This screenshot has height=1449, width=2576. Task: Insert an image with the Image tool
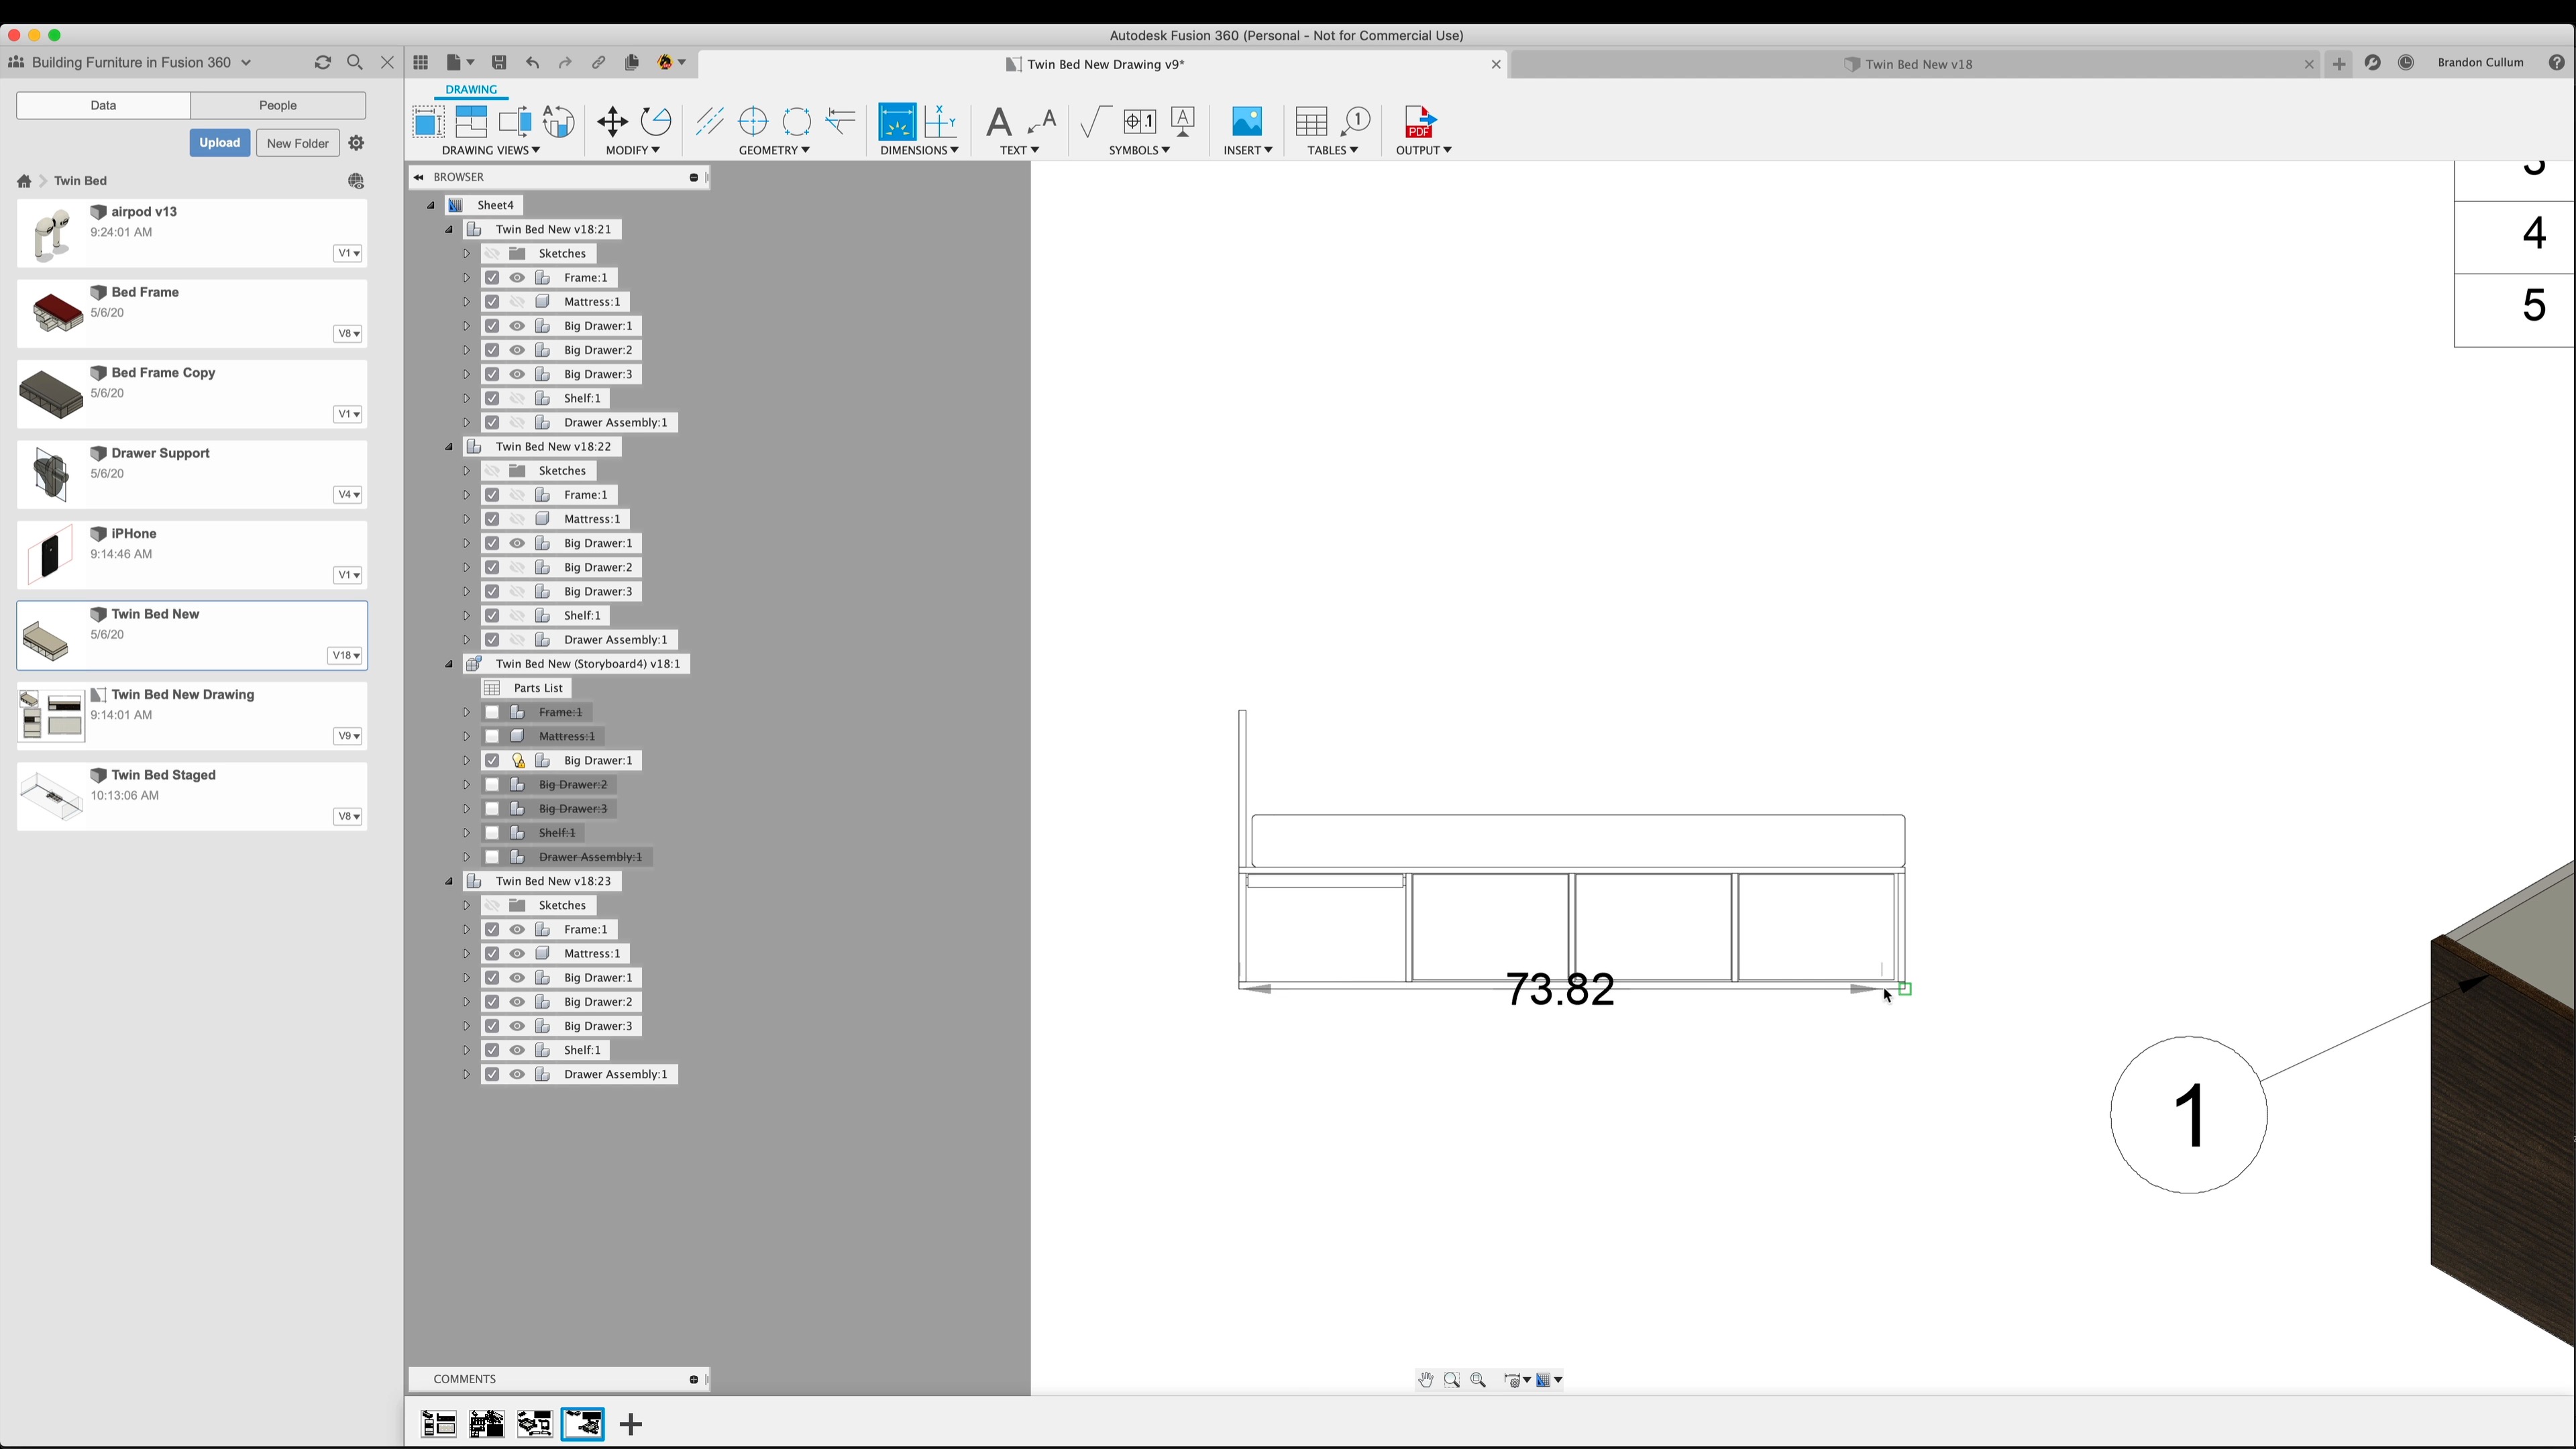[1247, 122]
